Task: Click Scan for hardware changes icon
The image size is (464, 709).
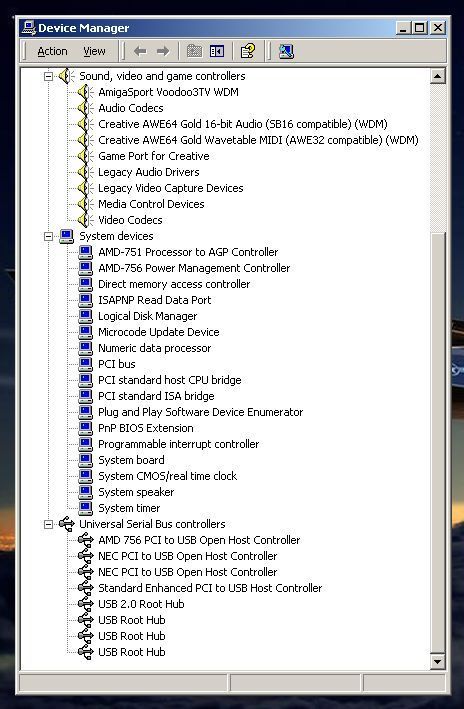Action: (286, 51)
